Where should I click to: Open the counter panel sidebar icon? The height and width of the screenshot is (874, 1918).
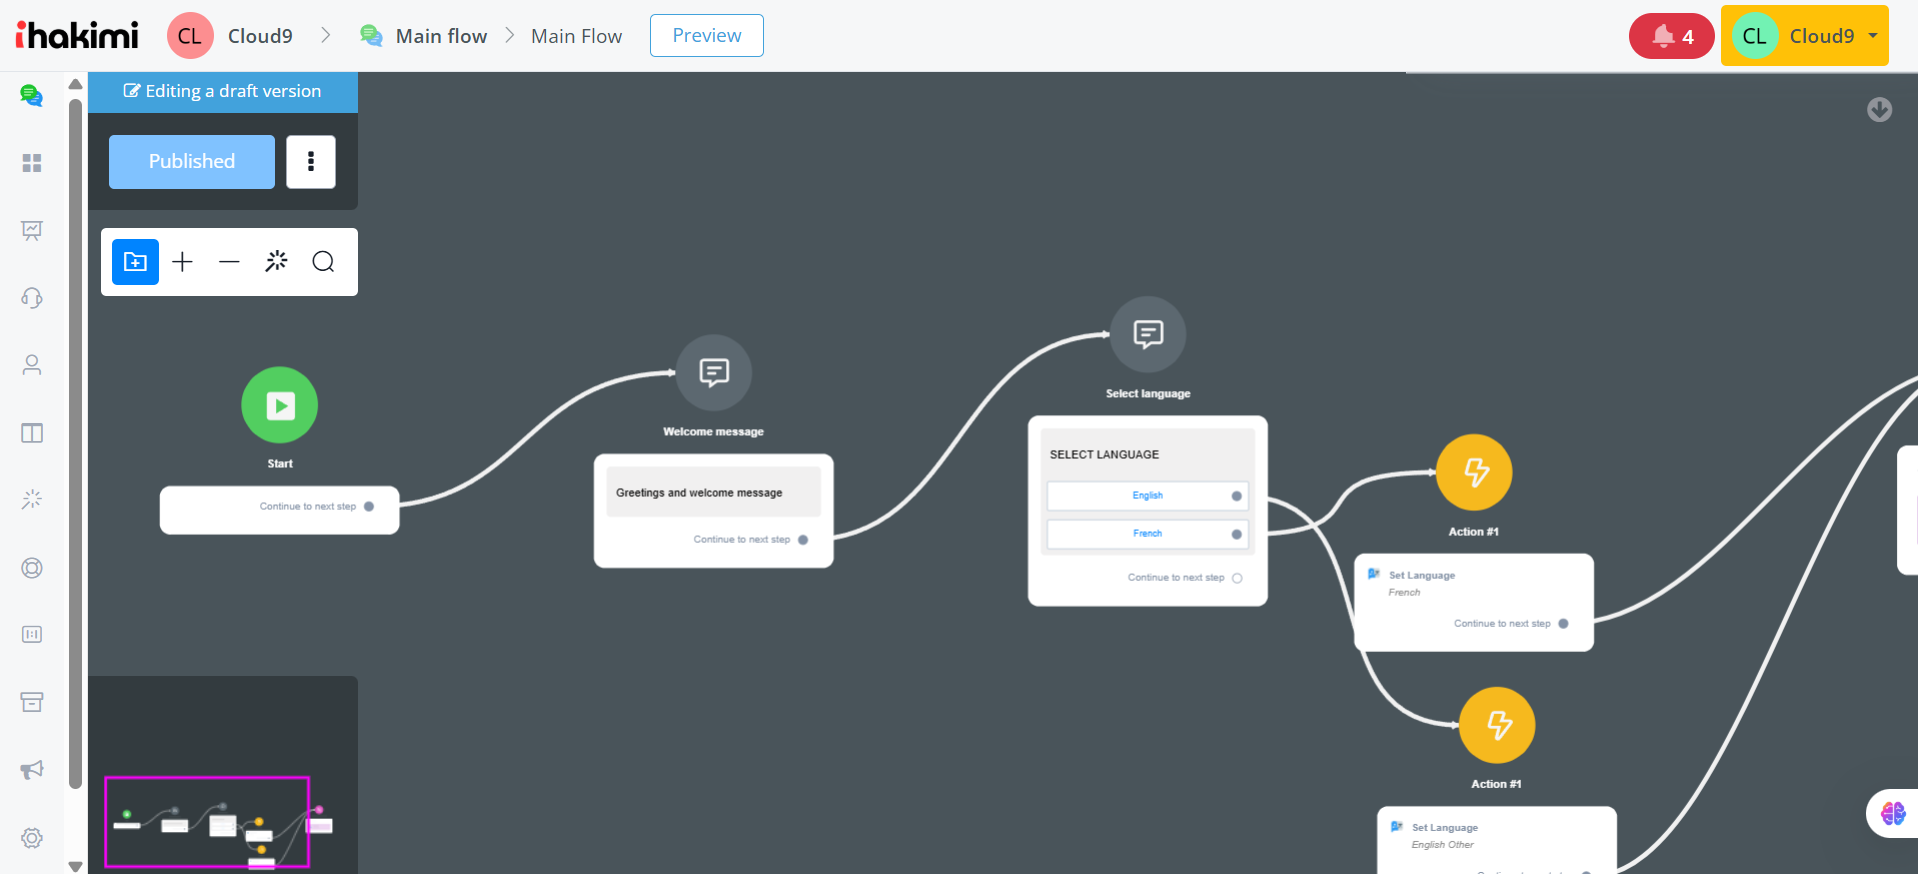(32, 635)
